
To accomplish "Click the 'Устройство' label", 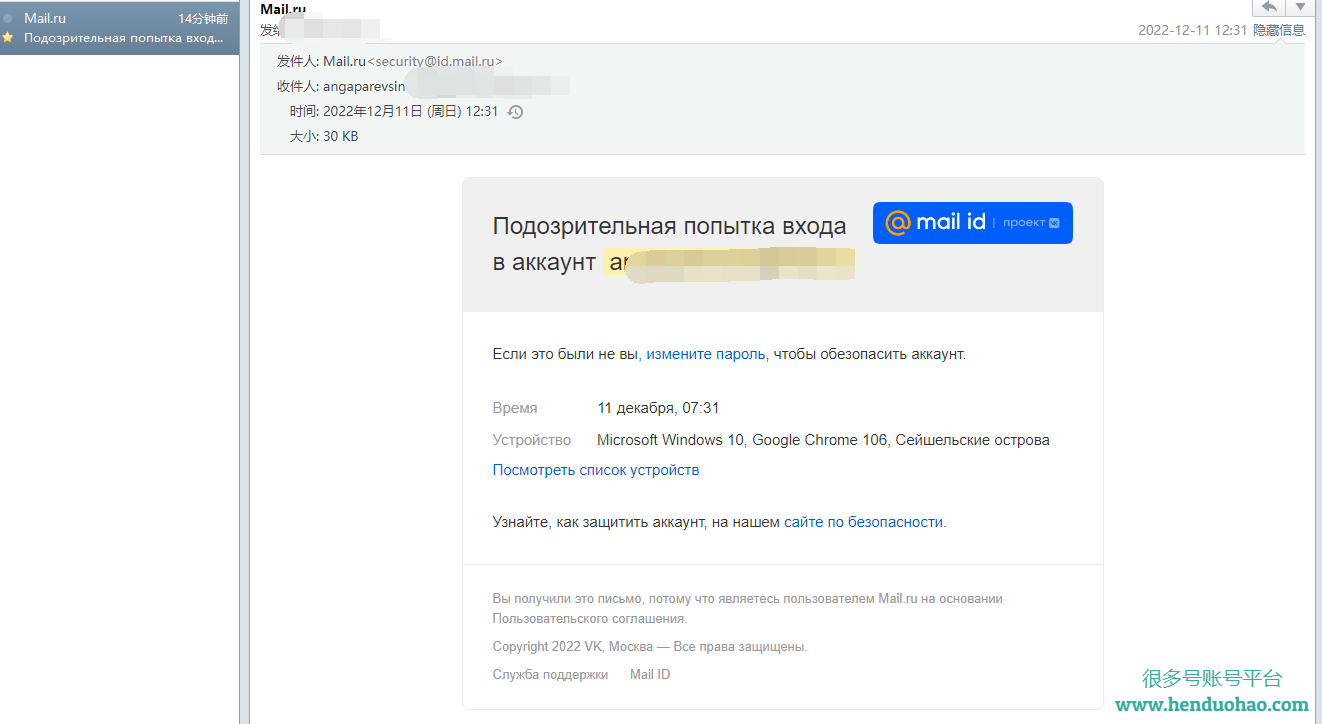I will [x=532, y=440].
